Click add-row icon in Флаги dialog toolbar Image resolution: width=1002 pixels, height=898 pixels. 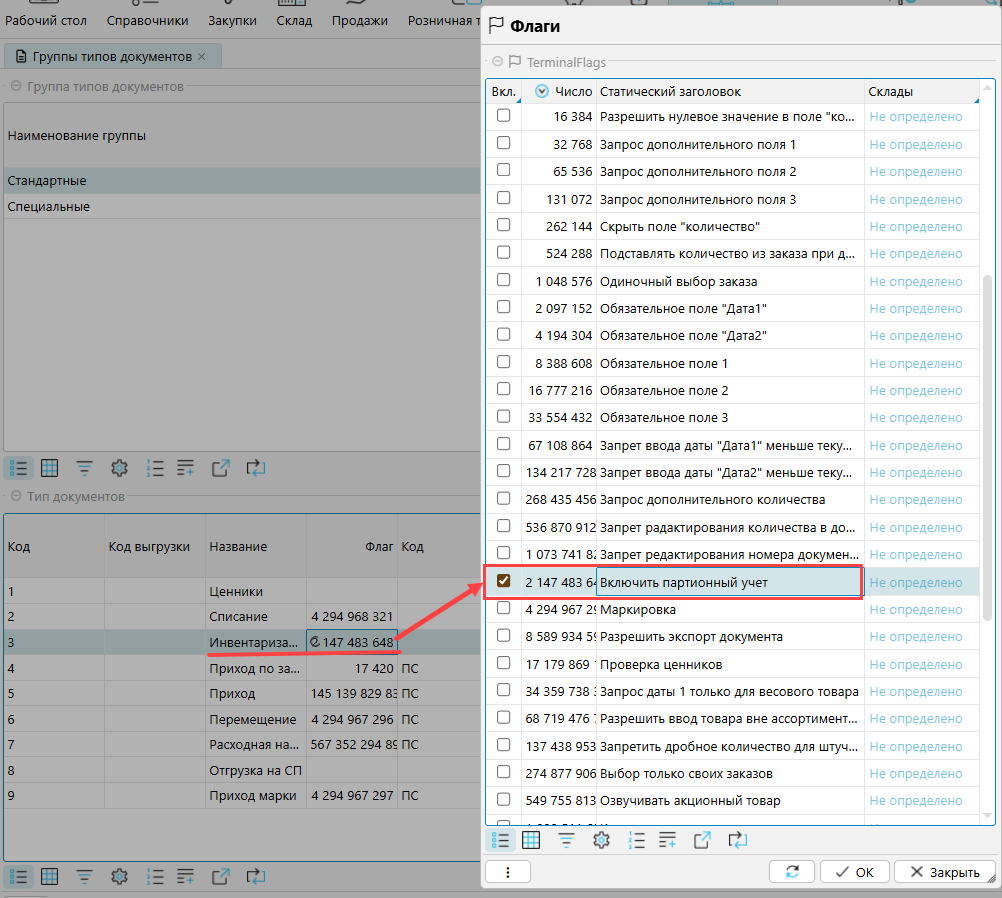(667, 840)
